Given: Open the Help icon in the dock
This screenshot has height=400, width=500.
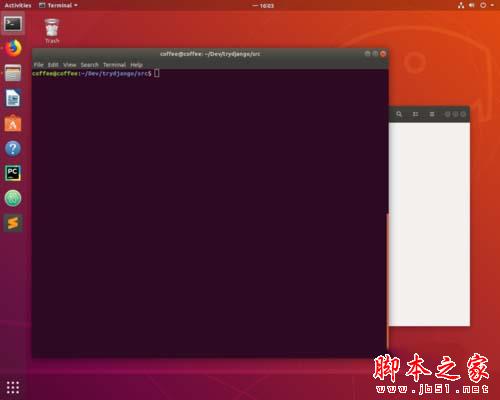Looking at the screenshot, I should [x=13, y=148].
